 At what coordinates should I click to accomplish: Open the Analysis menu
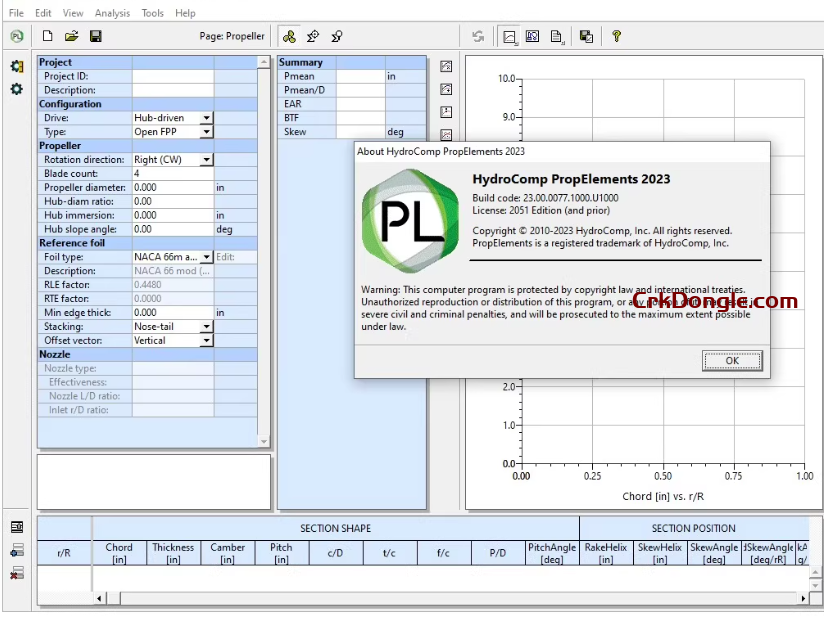click(x=111, y=13)
